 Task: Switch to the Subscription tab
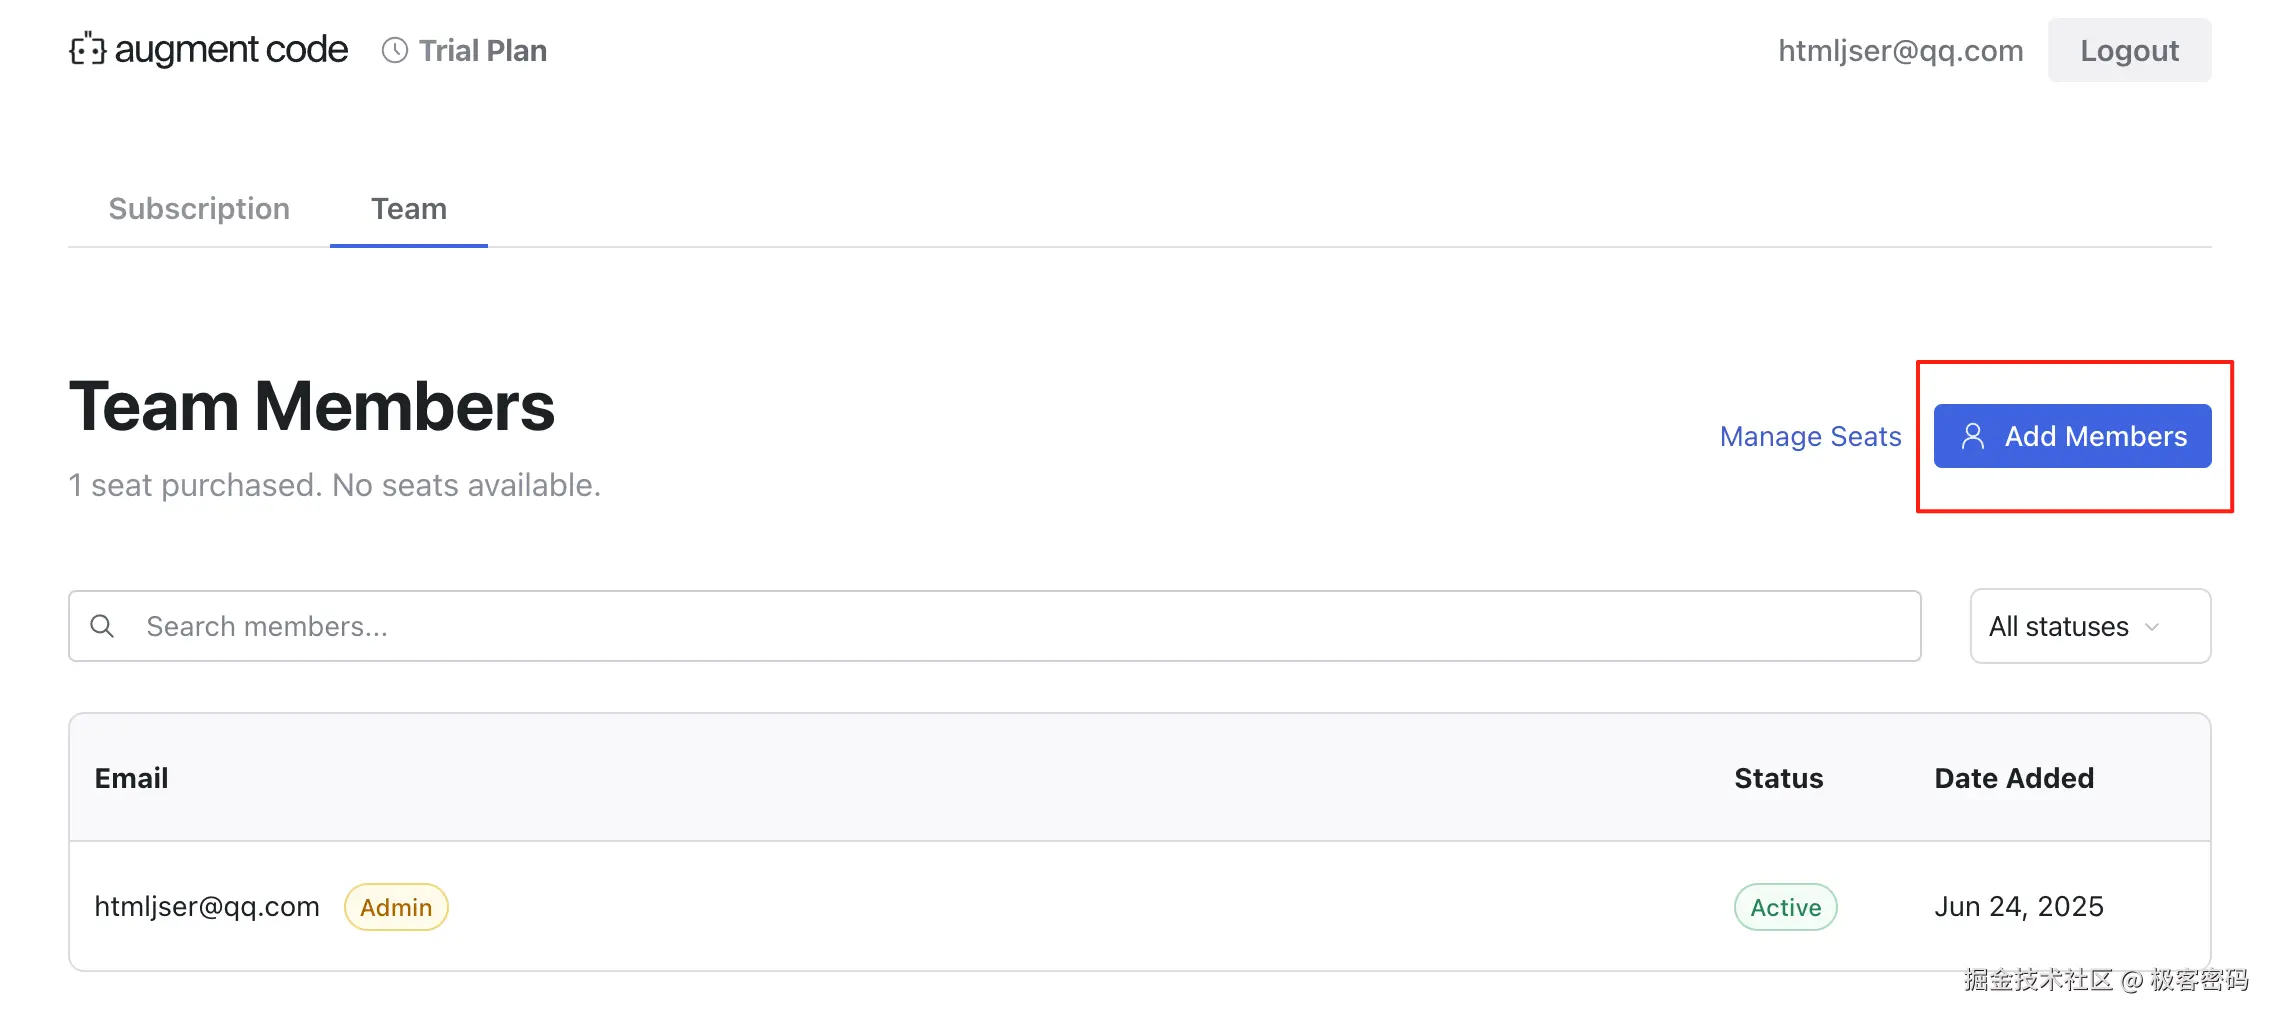pos(199,208)
